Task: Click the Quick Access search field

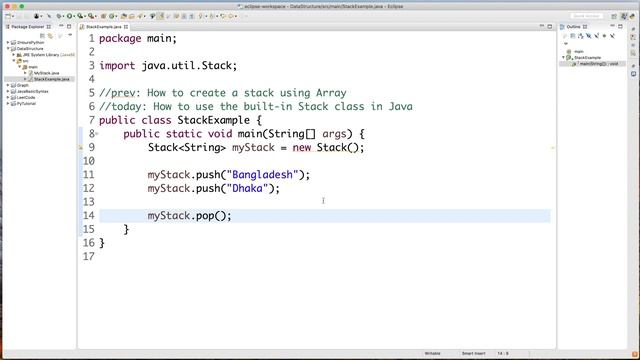Action: click(x=587, y=16)
